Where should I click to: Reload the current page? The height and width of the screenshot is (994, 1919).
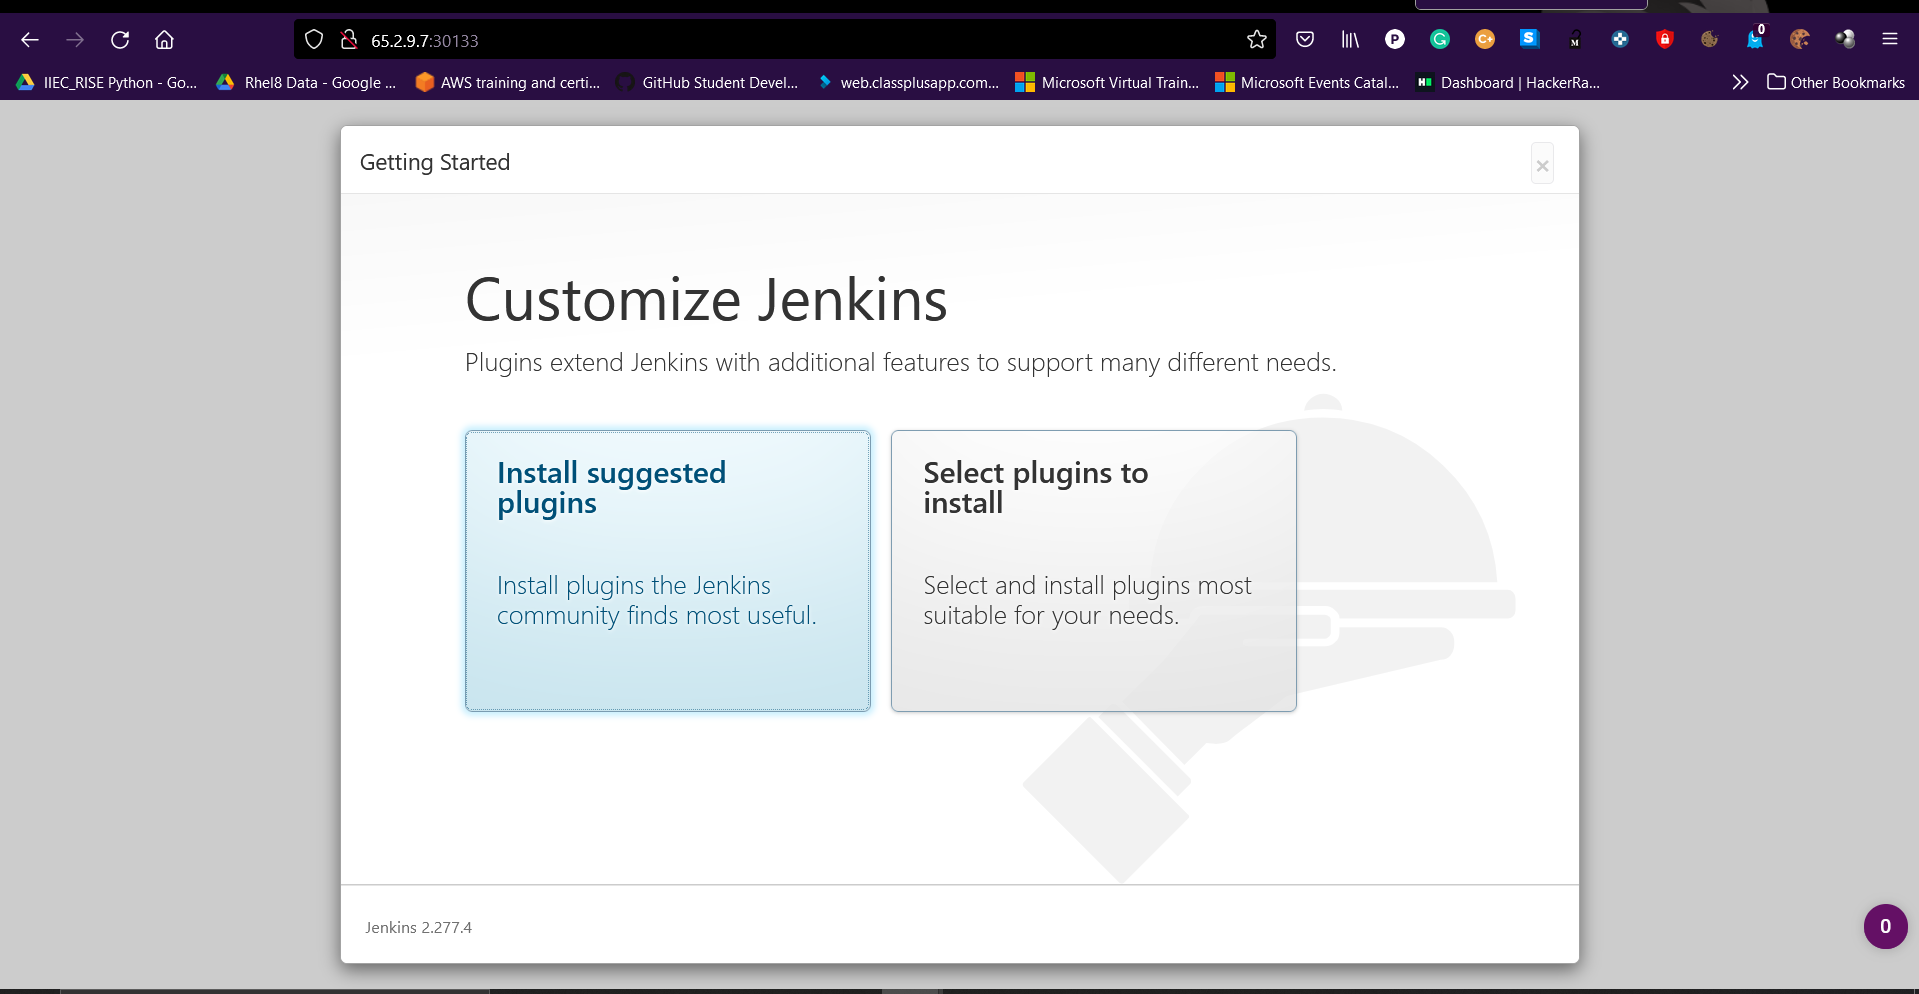pos(120,40)
